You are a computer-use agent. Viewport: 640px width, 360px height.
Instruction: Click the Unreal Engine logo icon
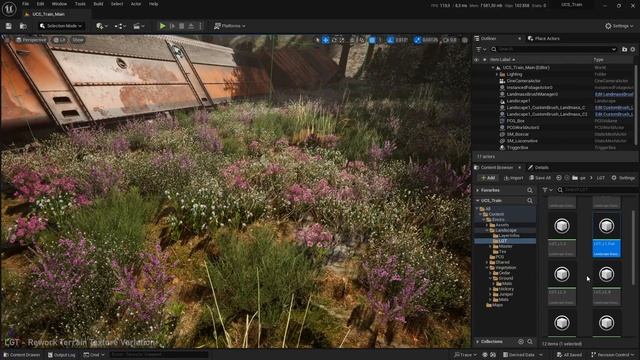(9, 9)
